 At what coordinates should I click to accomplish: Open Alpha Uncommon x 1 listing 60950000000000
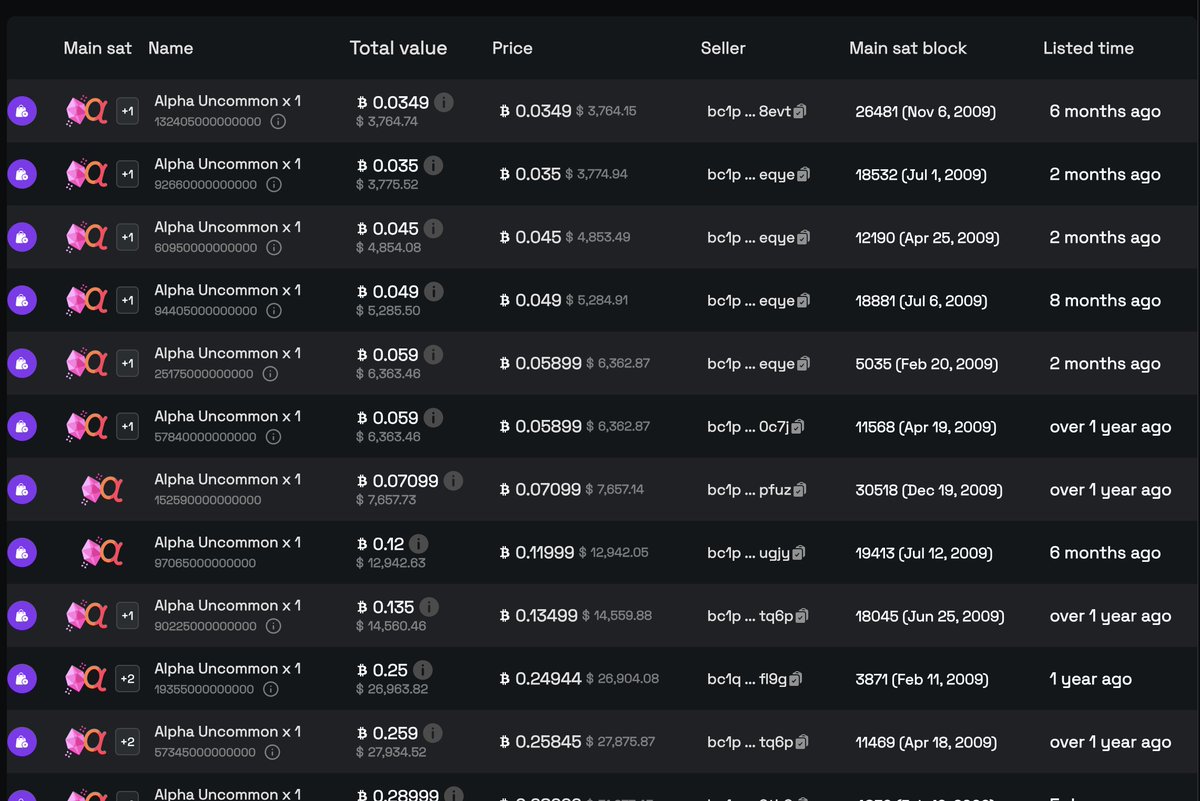click(x=228, y=227)
